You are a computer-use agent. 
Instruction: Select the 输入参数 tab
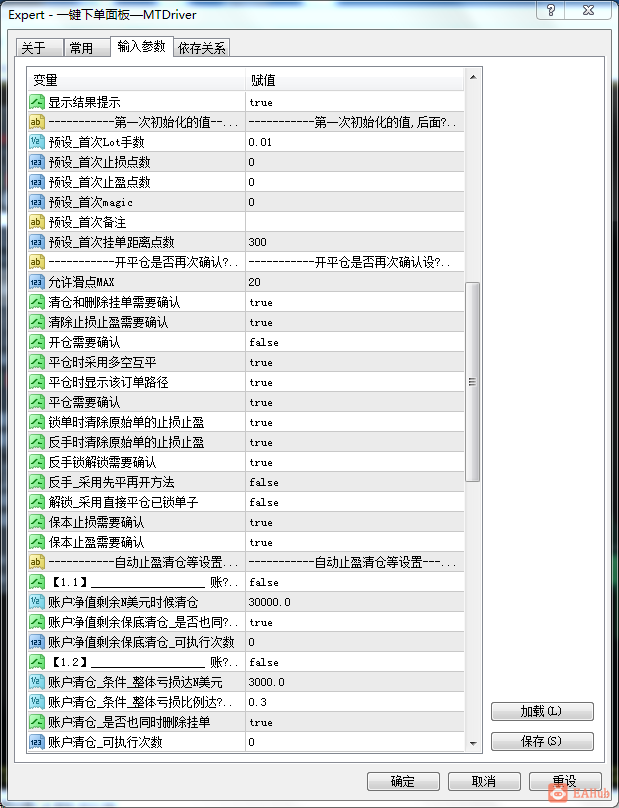coord(141,46)
